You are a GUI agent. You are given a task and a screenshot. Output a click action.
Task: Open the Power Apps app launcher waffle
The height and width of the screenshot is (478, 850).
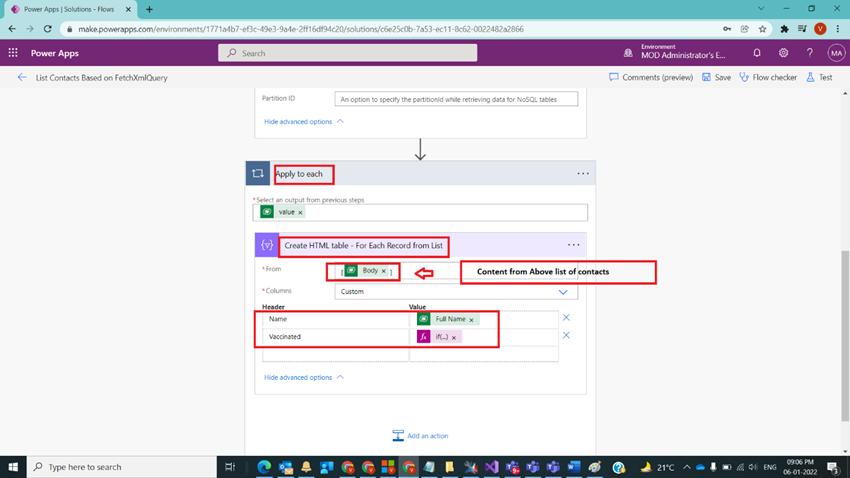point(13,53)
